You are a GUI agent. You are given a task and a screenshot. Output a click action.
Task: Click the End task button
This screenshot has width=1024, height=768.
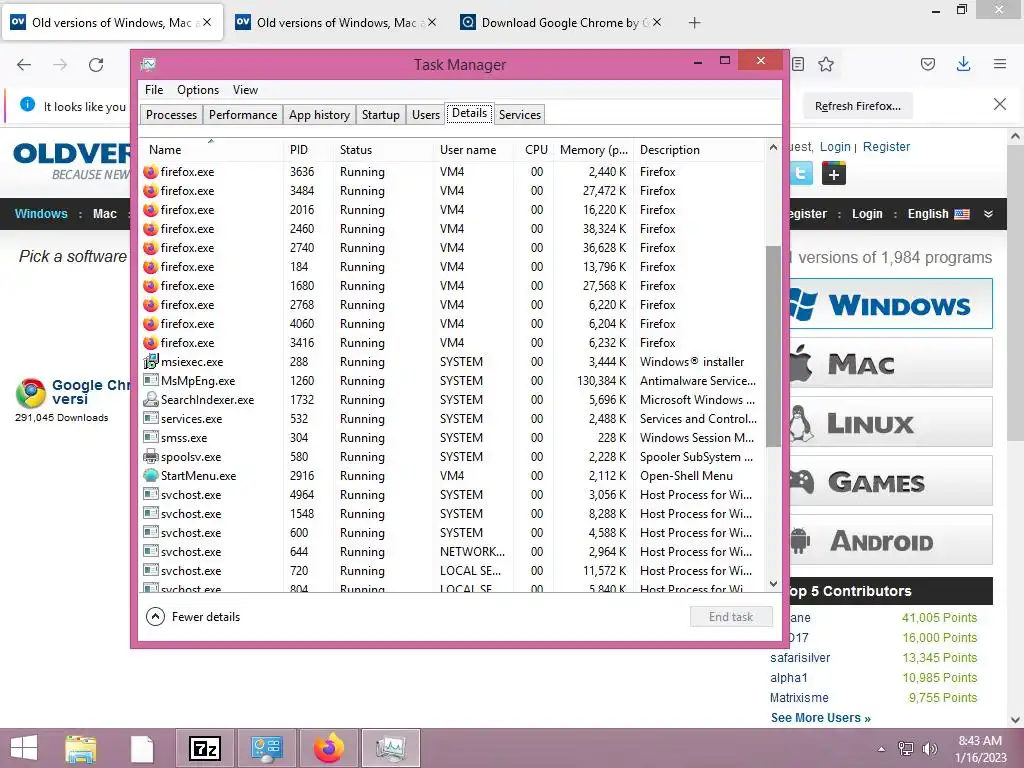(x=731, y=616)
